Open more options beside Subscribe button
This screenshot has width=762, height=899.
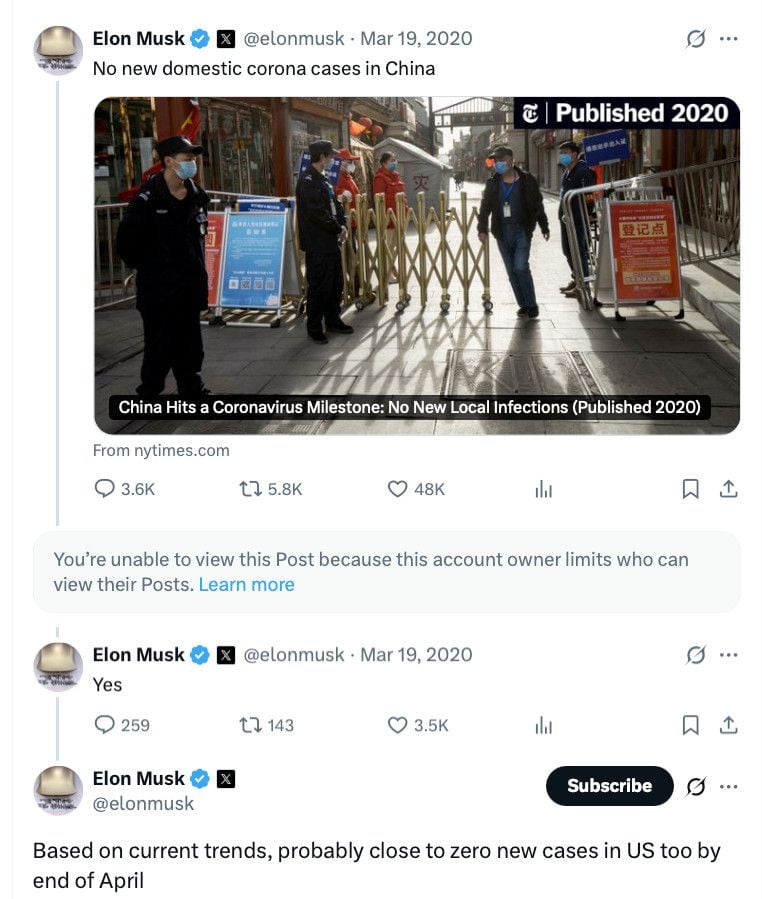(729, 787)
